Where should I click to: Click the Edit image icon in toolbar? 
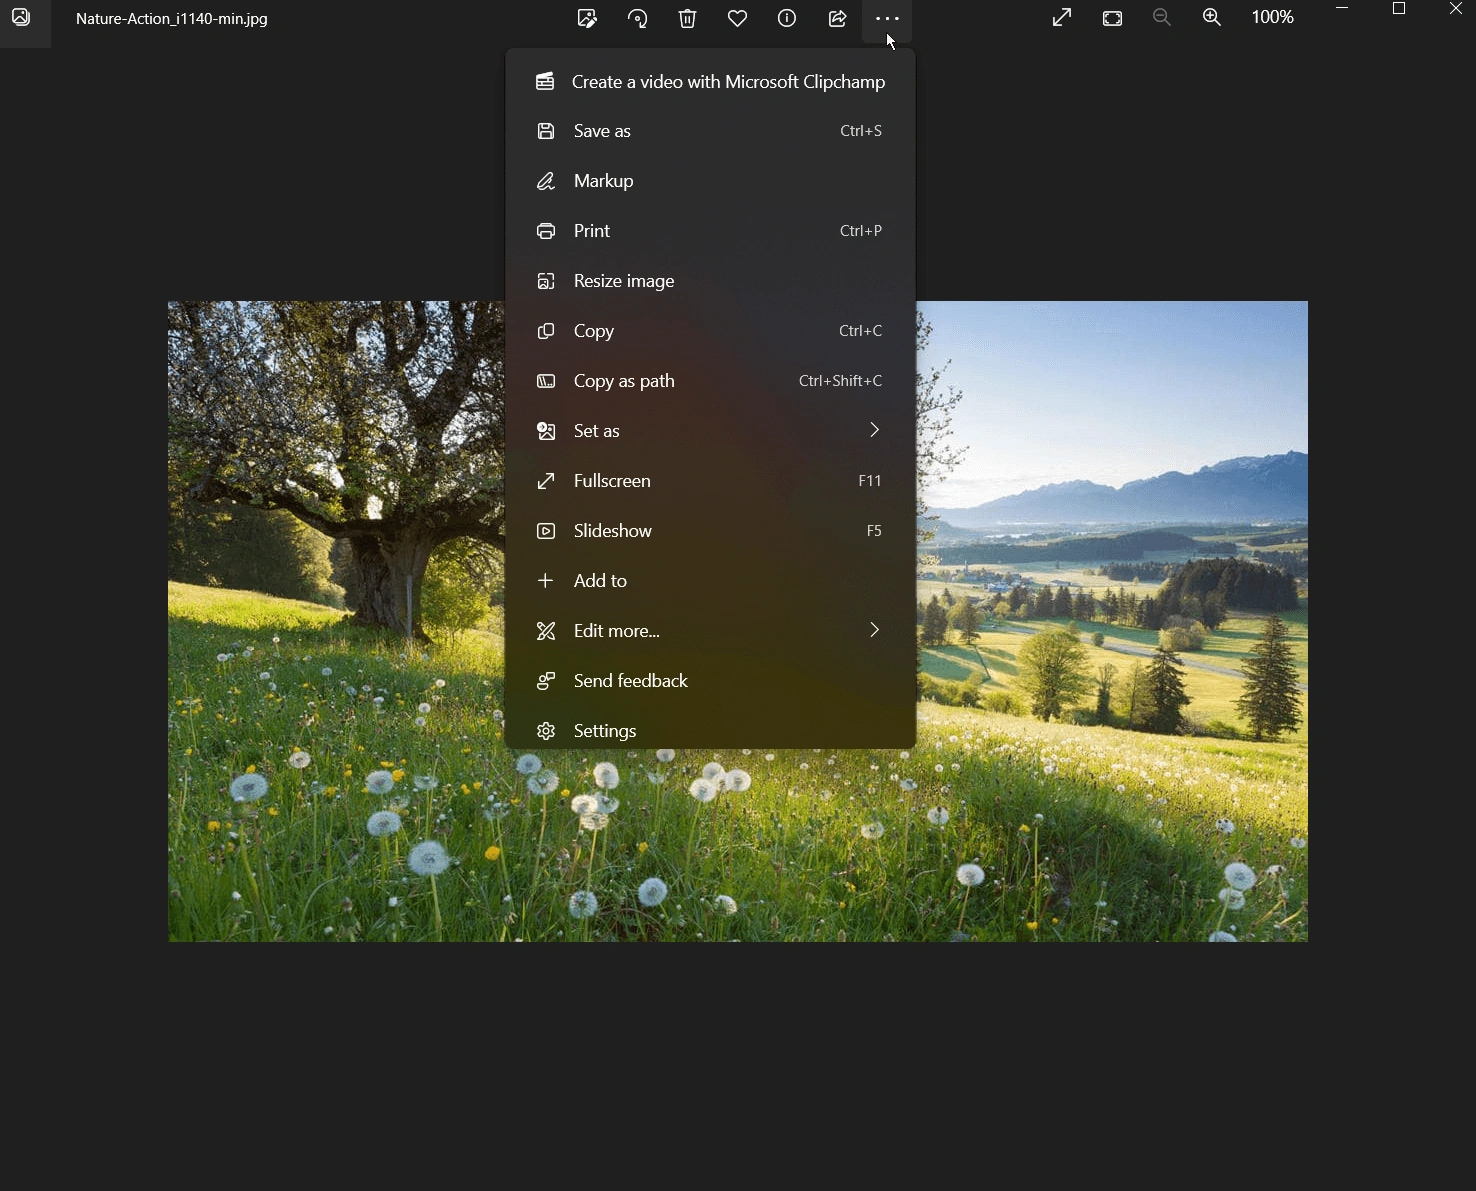coord(587,18)
